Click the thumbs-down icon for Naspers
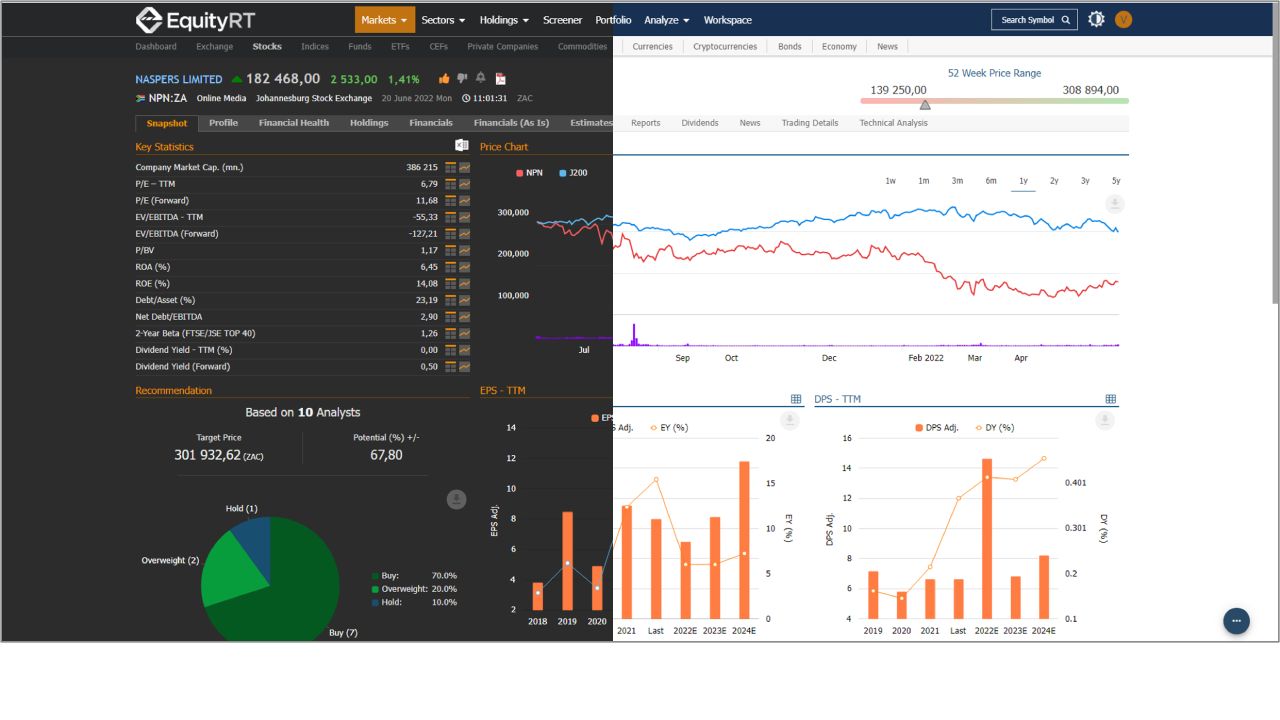Image resolution: width=1280 pixels, height=720 pixels. (462, 78)
